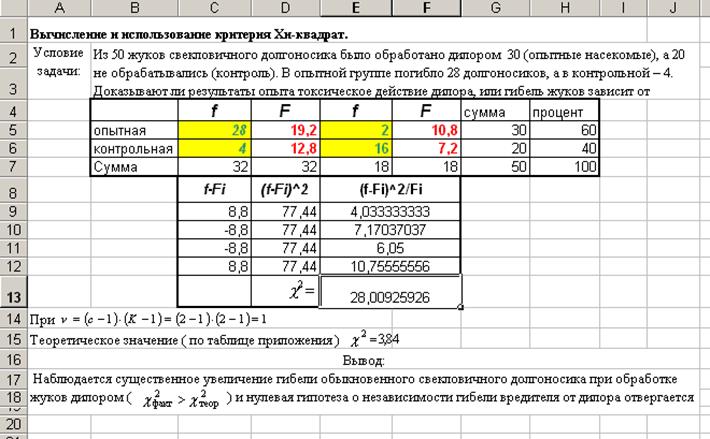Viewport: 710px width, 439px height.
Task: Click cell containing 4,033333333
Action: [390, 212]
